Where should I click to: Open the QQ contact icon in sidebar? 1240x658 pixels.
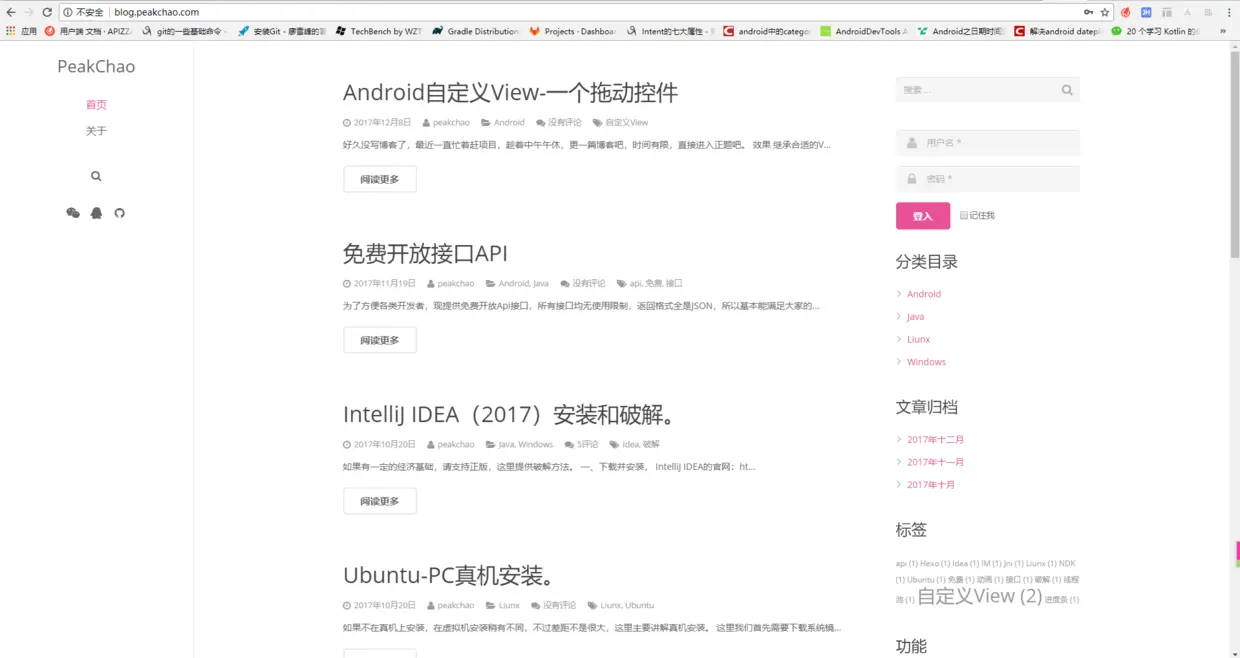pos(96,213)
